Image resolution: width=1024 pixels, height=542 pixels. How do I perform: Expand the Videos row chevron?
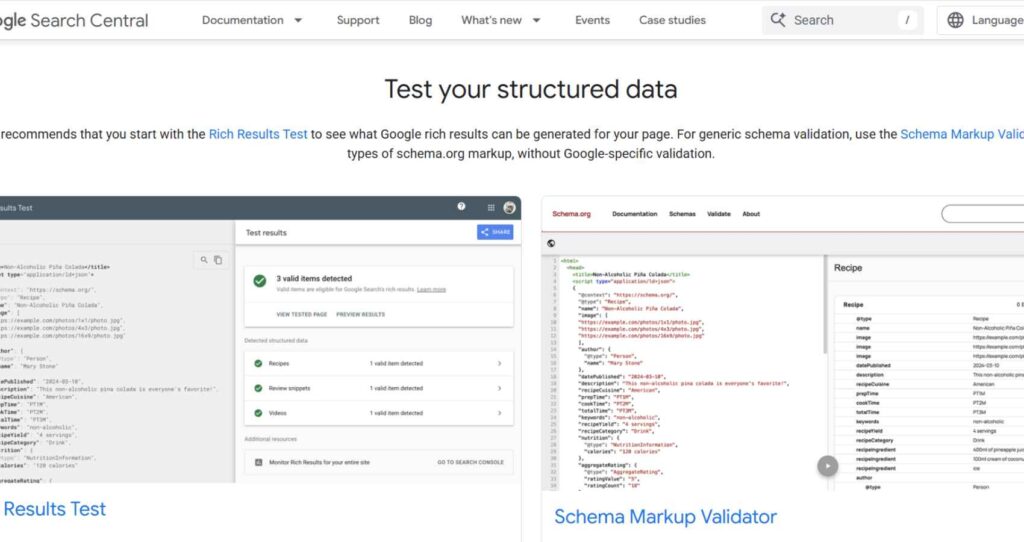(500, 413)
